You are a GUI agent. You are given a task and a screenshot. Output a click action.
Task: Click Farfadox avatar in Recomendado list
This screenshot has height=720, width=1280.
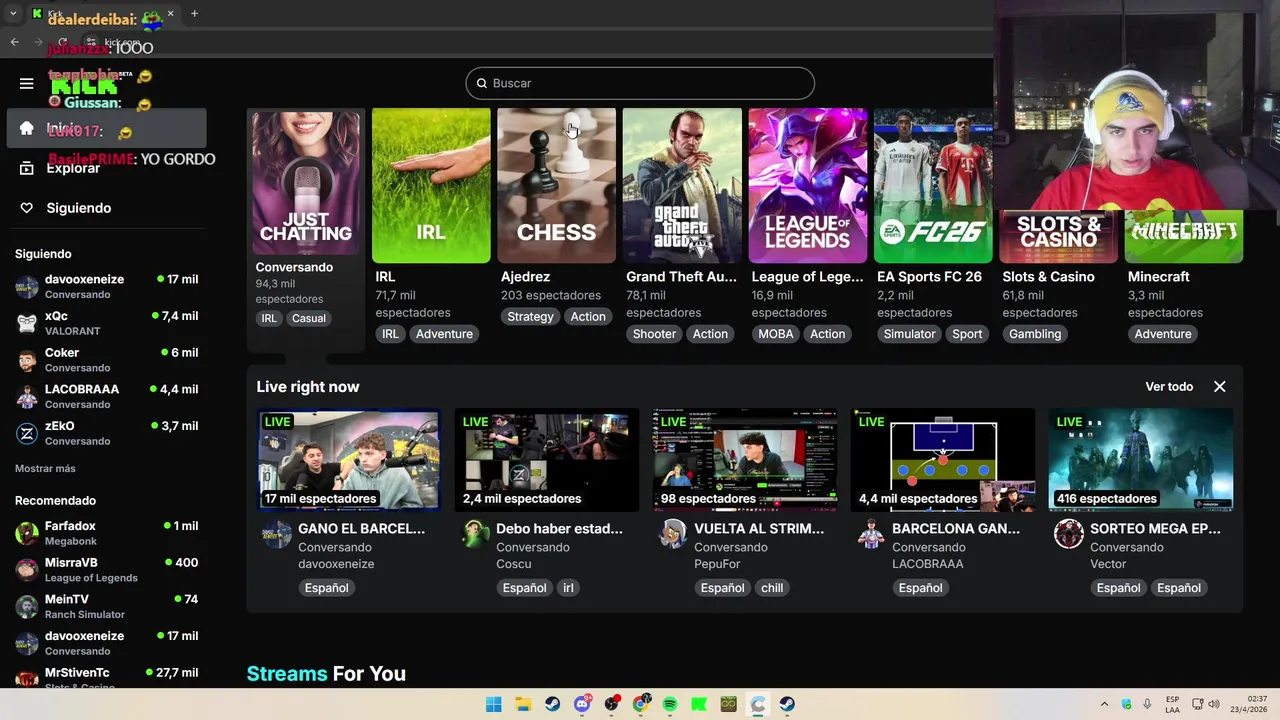[x=27, y=533]
